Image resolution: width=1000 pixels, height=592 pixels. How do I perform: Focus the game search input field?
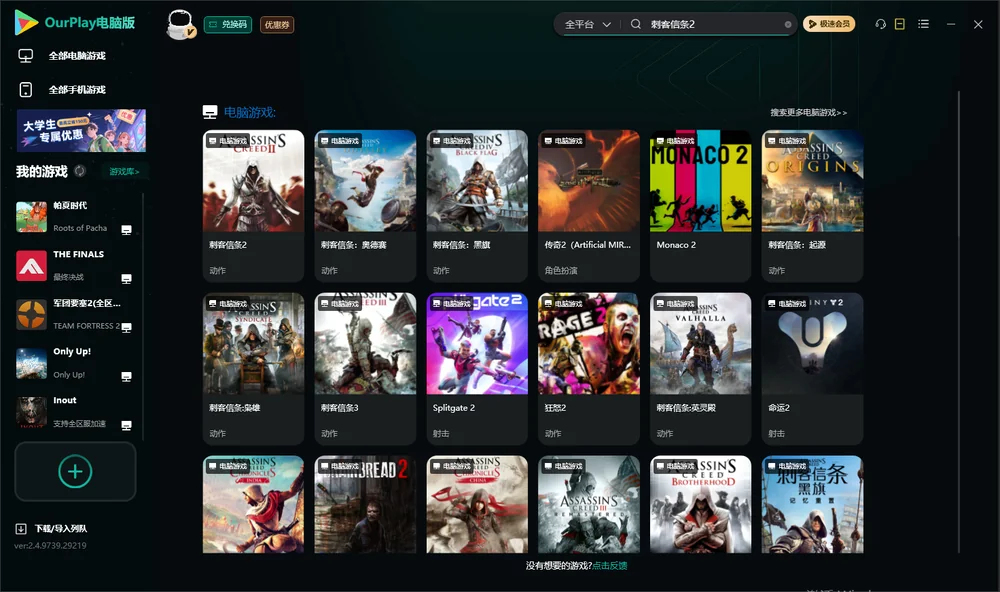715,24
